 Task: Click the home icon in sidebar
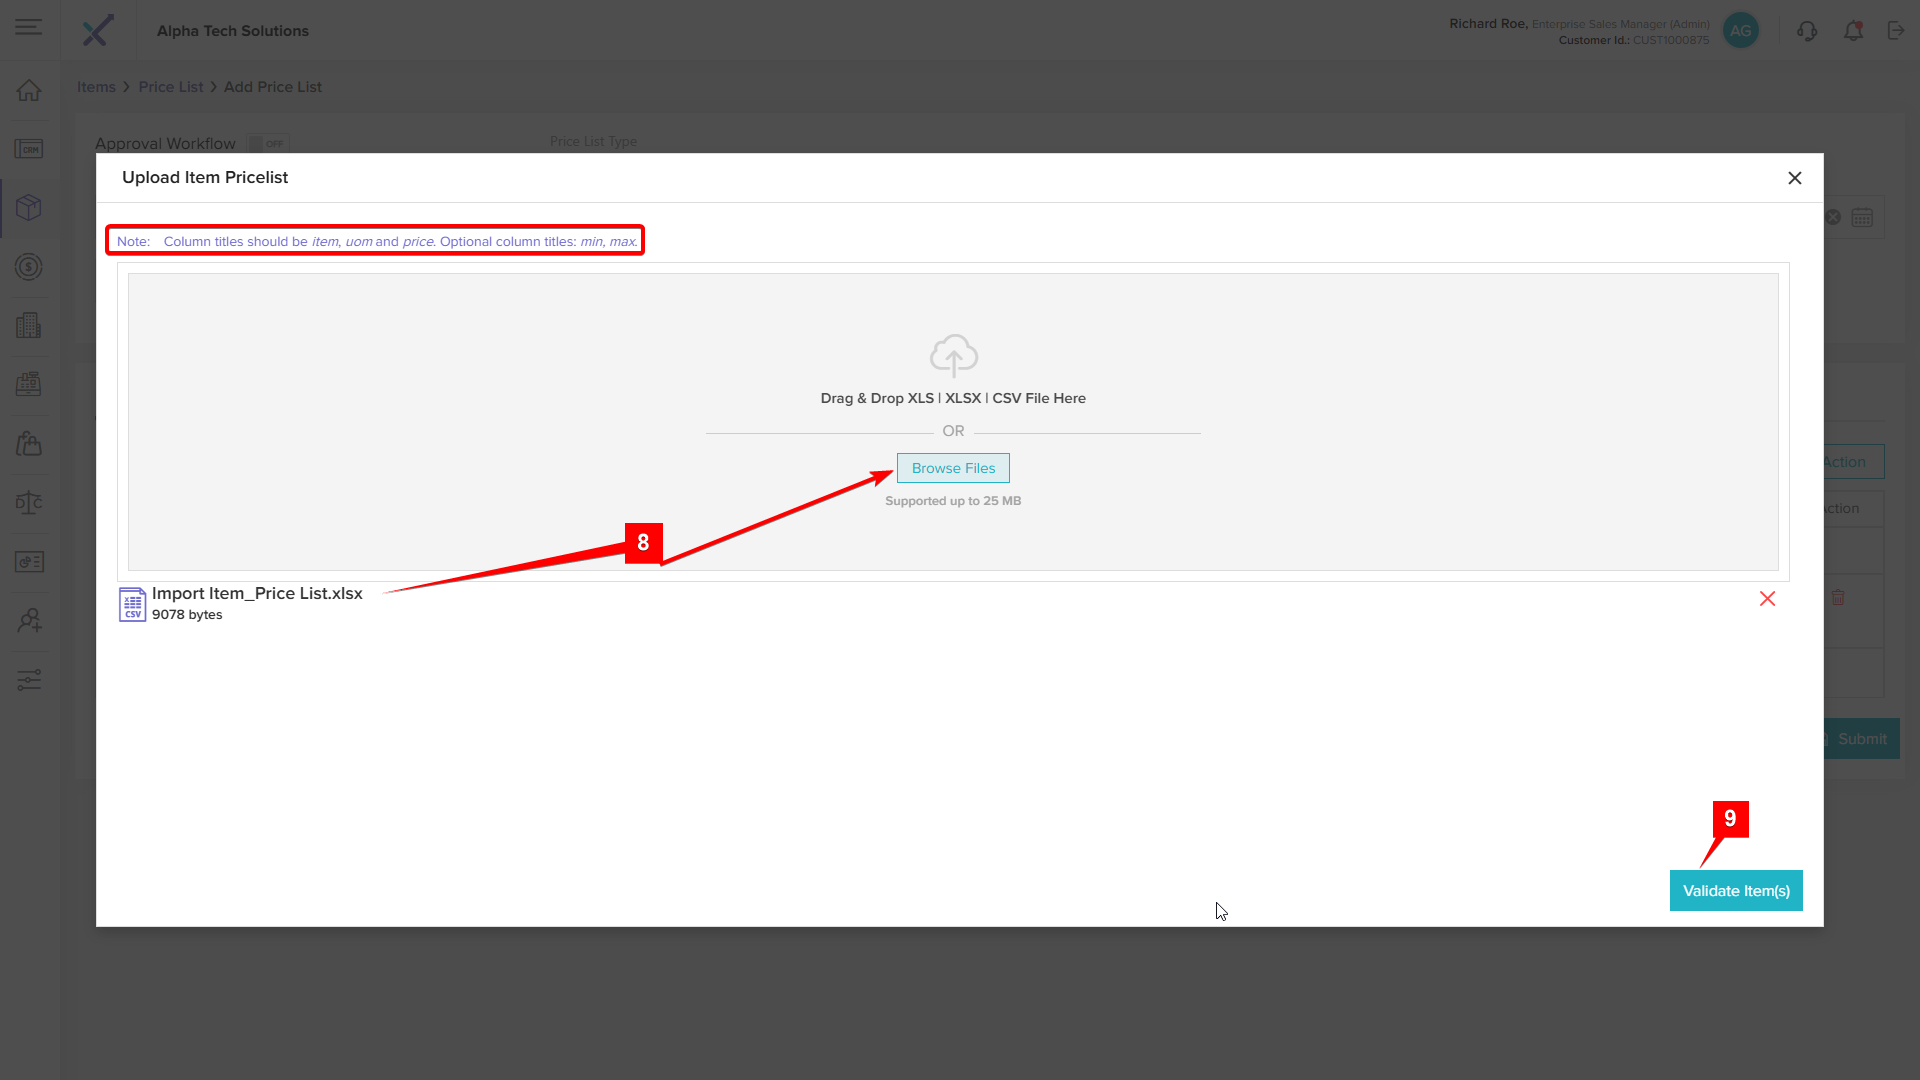click(x=29, y=90)
